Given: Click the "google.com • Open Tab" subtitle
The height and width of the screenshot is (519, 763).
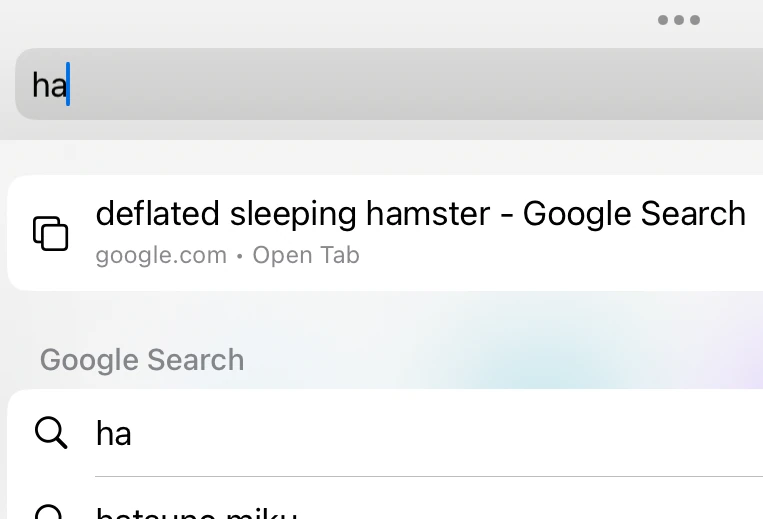Looking at the screenshot, I should point(227,255).
